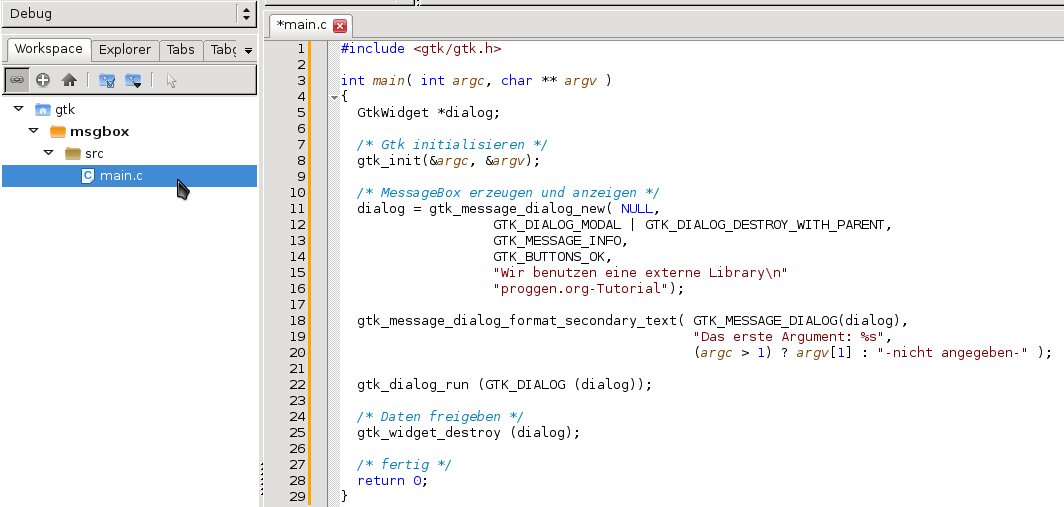
Task: Open project settings folder-with-checkmark icon
Action: pyautogui.click(x=106, y=80)
